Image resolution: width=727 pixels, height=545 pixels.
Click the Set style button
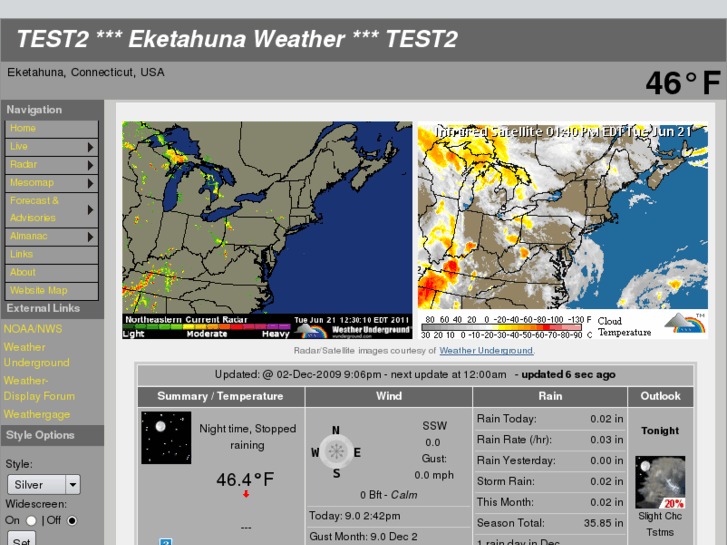click(x=21, y=539)
